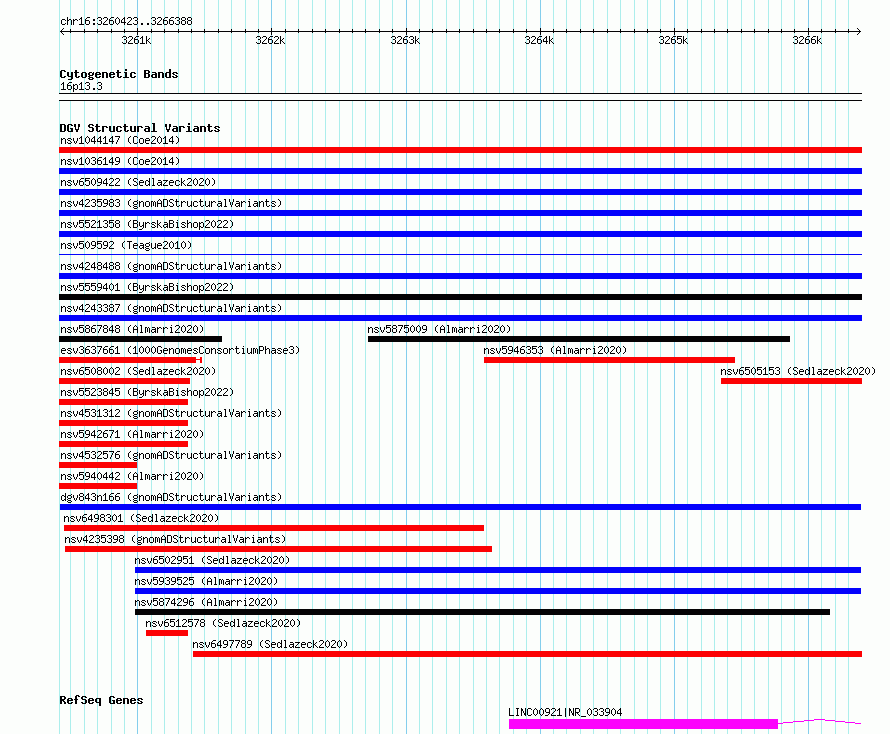The width and height of the screenshot is (890, 734).
Task: Click nsv6512578 (Sedlazeck2020) label
Action: pyautogui.click(x=223, y=623)
